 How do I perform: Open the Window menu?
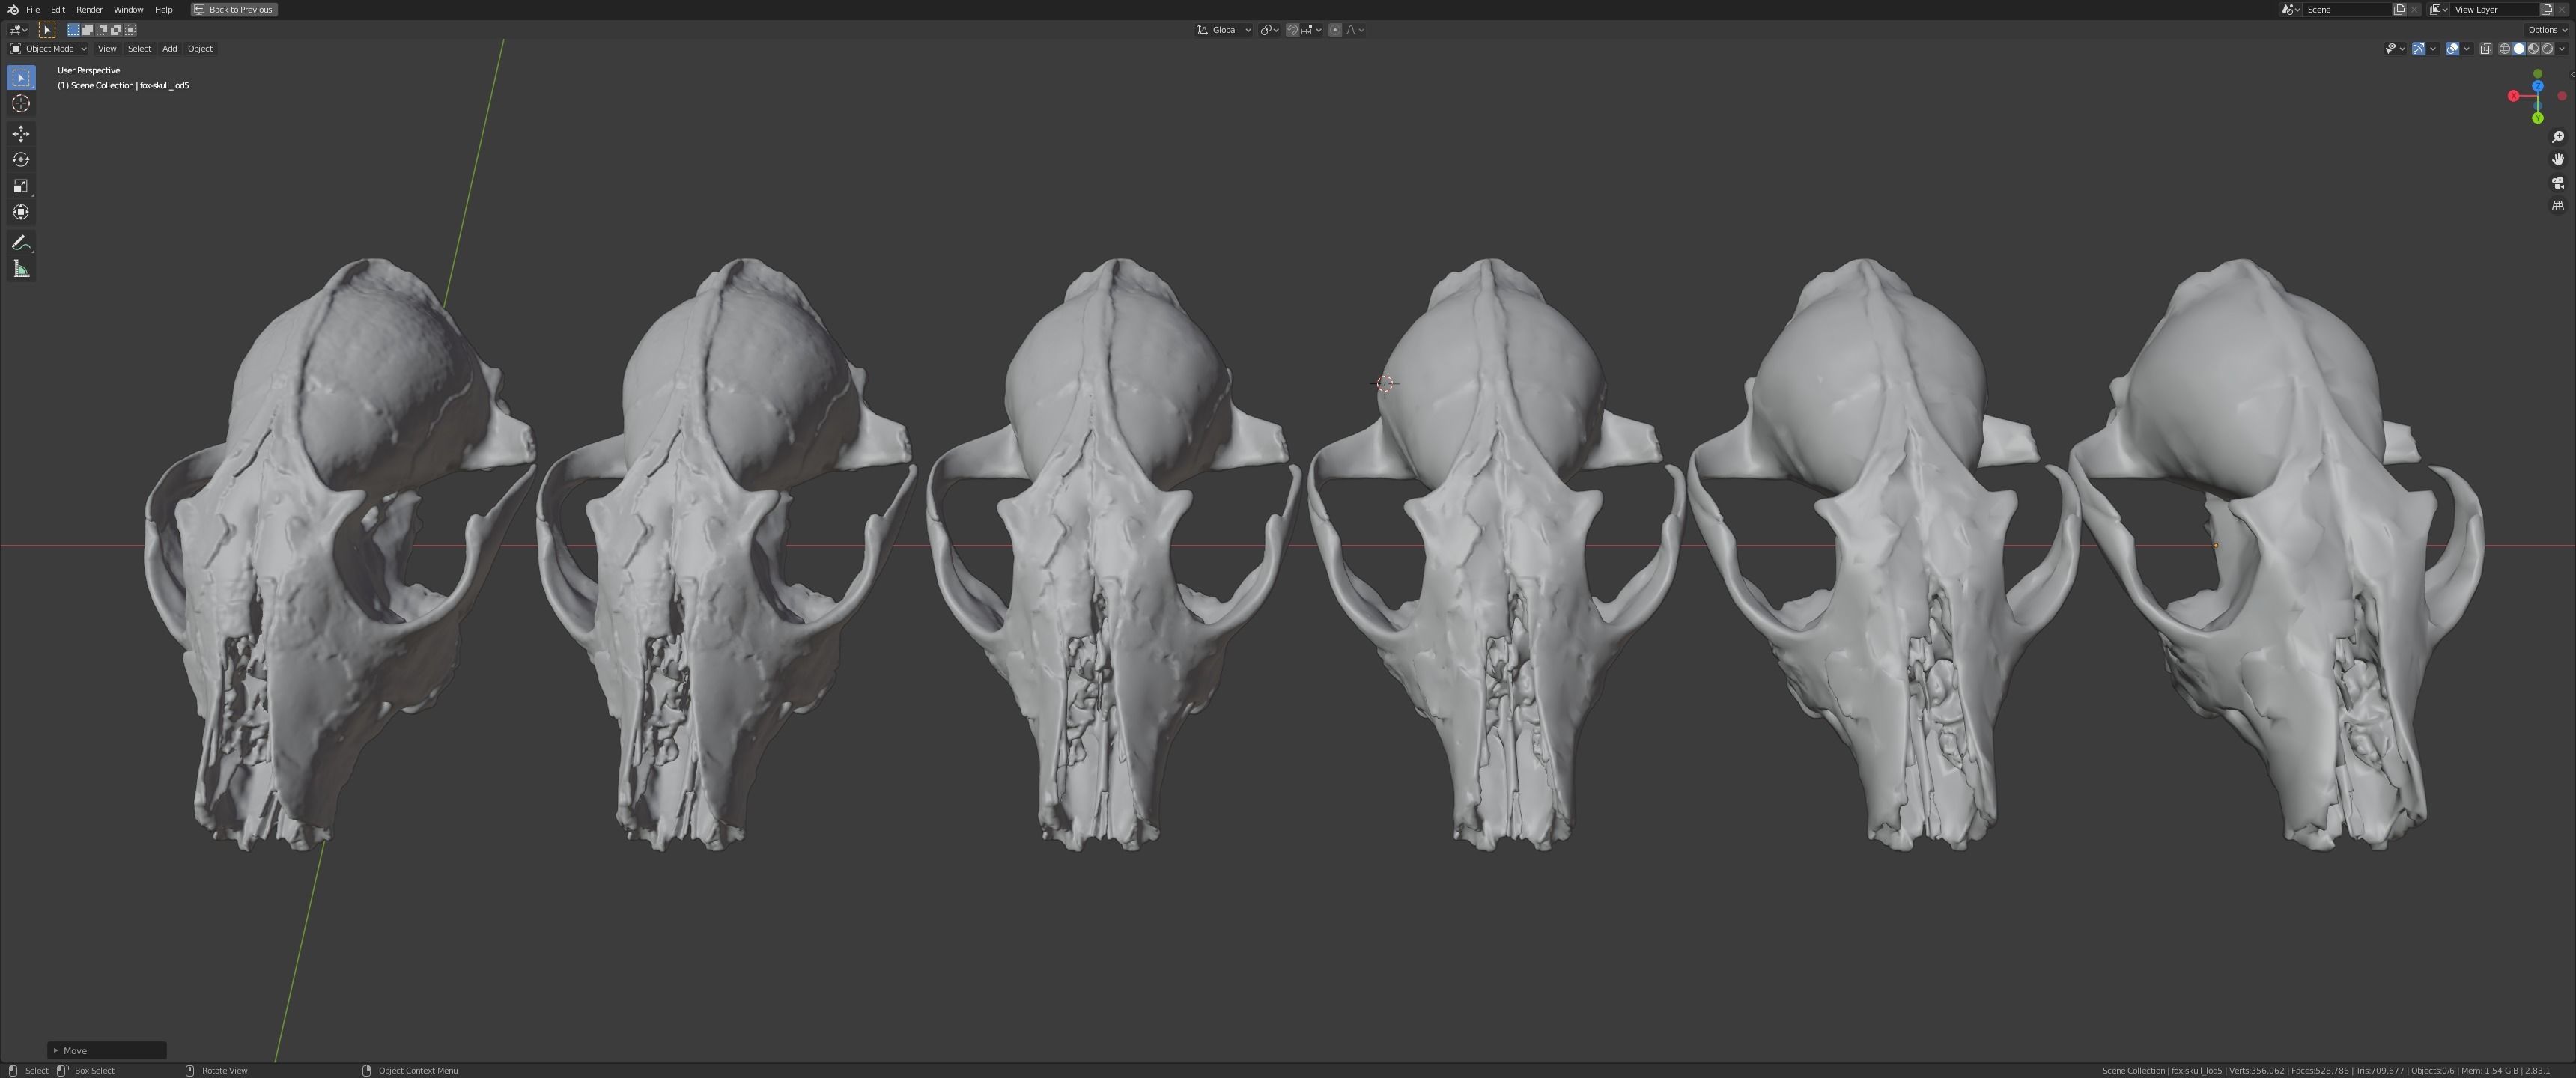click(x=128, y=9)
